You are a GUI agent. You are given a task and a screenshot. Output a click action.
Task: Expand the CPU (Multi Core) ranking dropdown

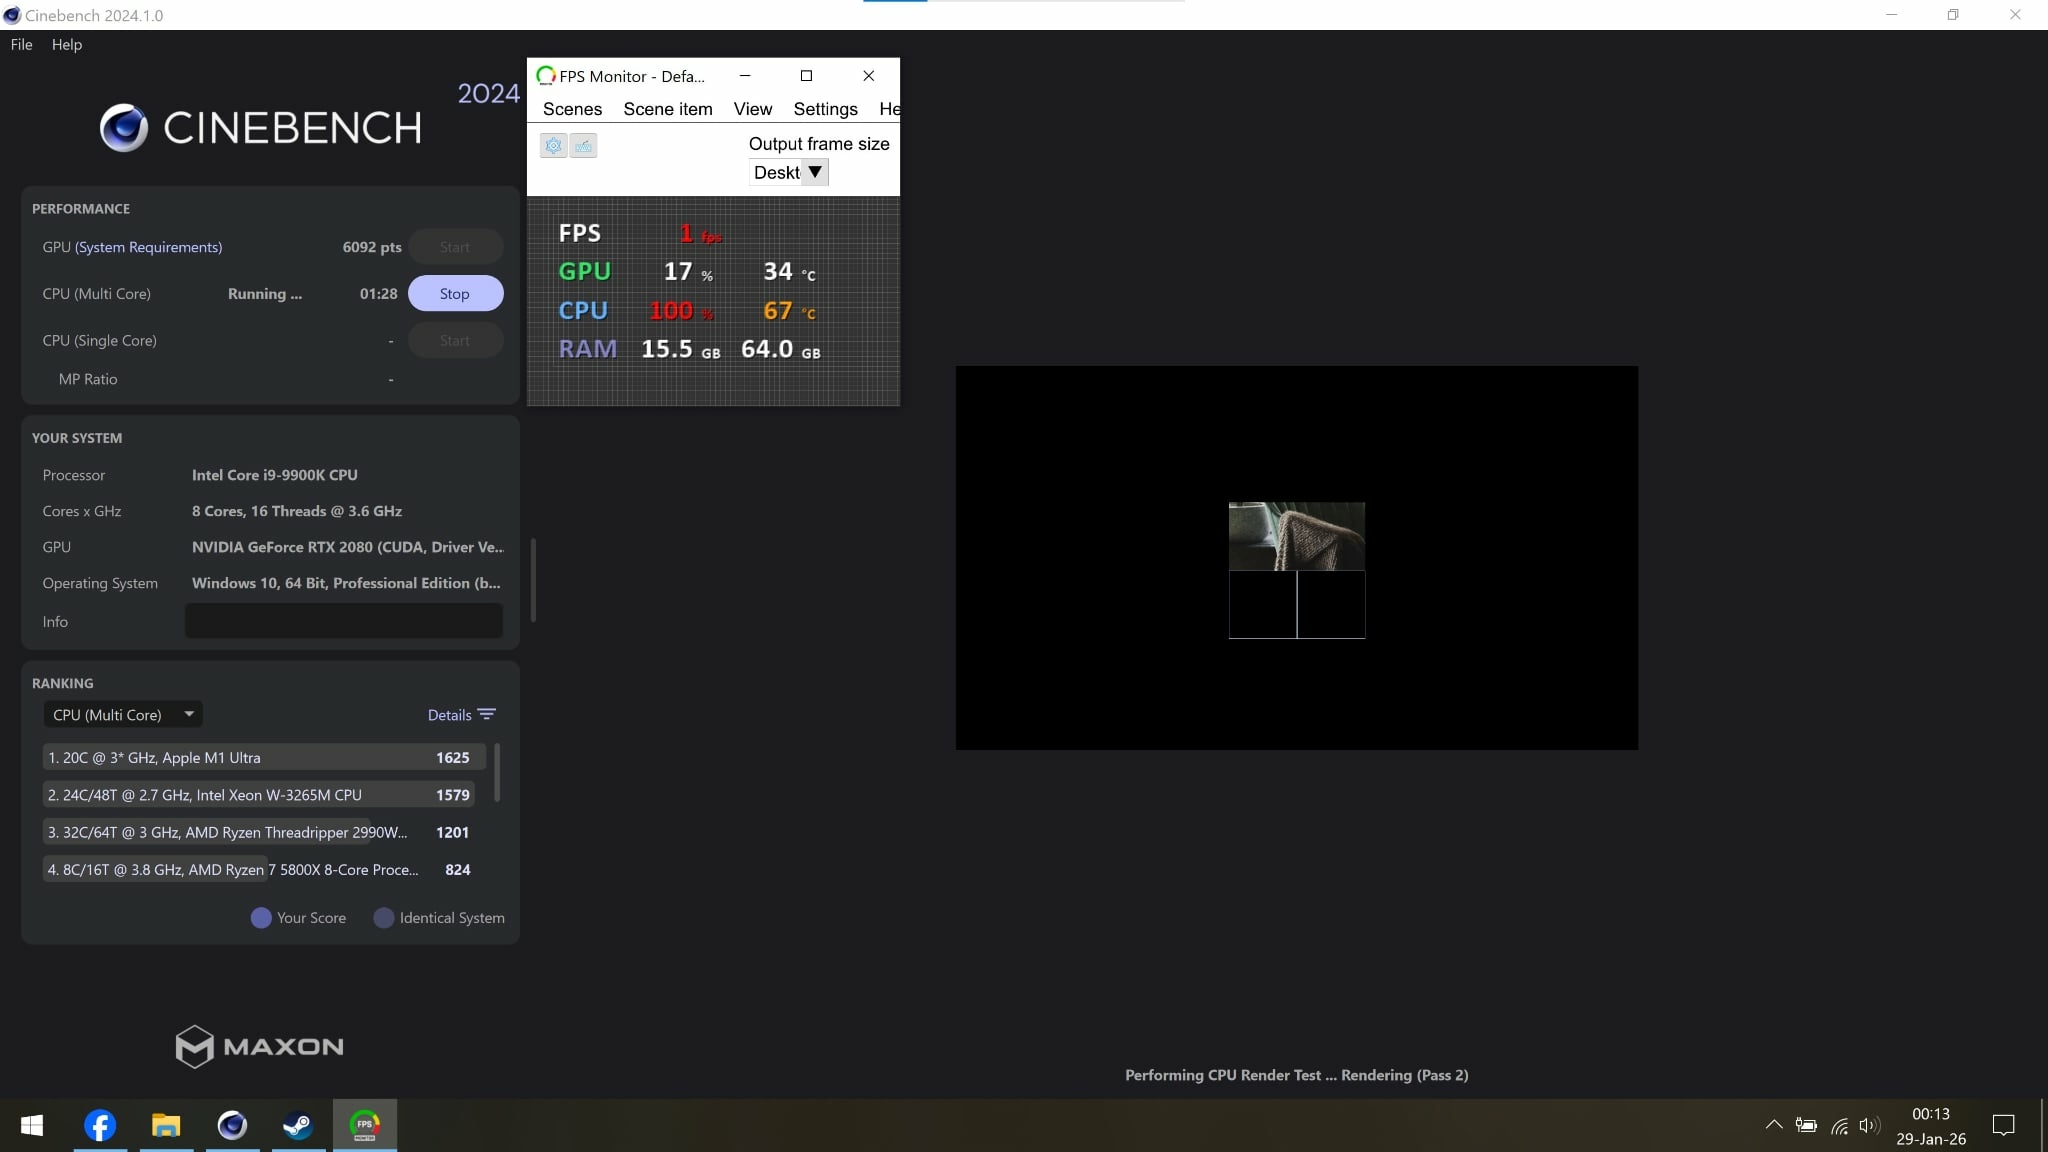click(123, 715)
